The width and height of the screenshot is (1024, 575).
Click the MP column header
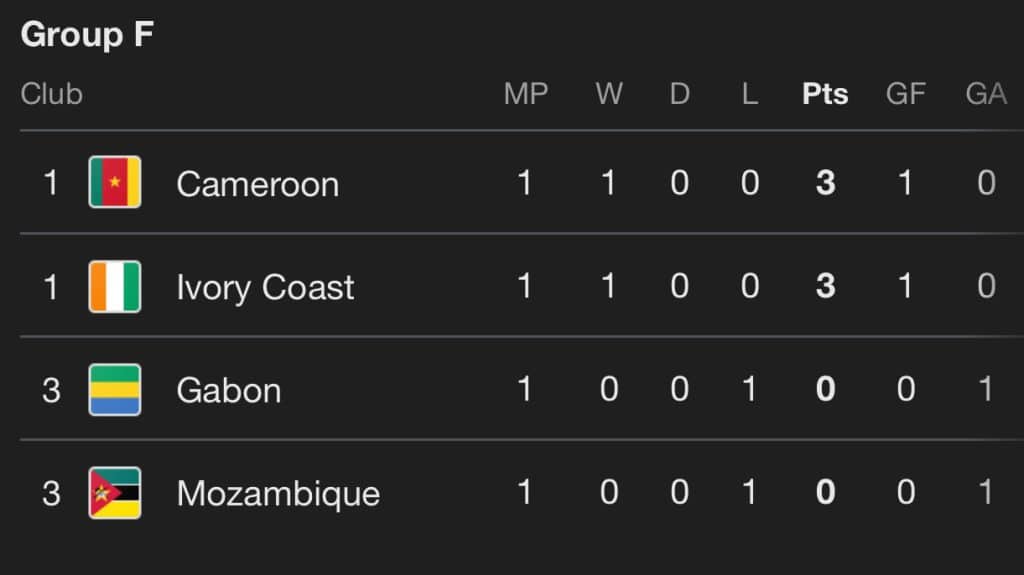(x=525, y=94)
